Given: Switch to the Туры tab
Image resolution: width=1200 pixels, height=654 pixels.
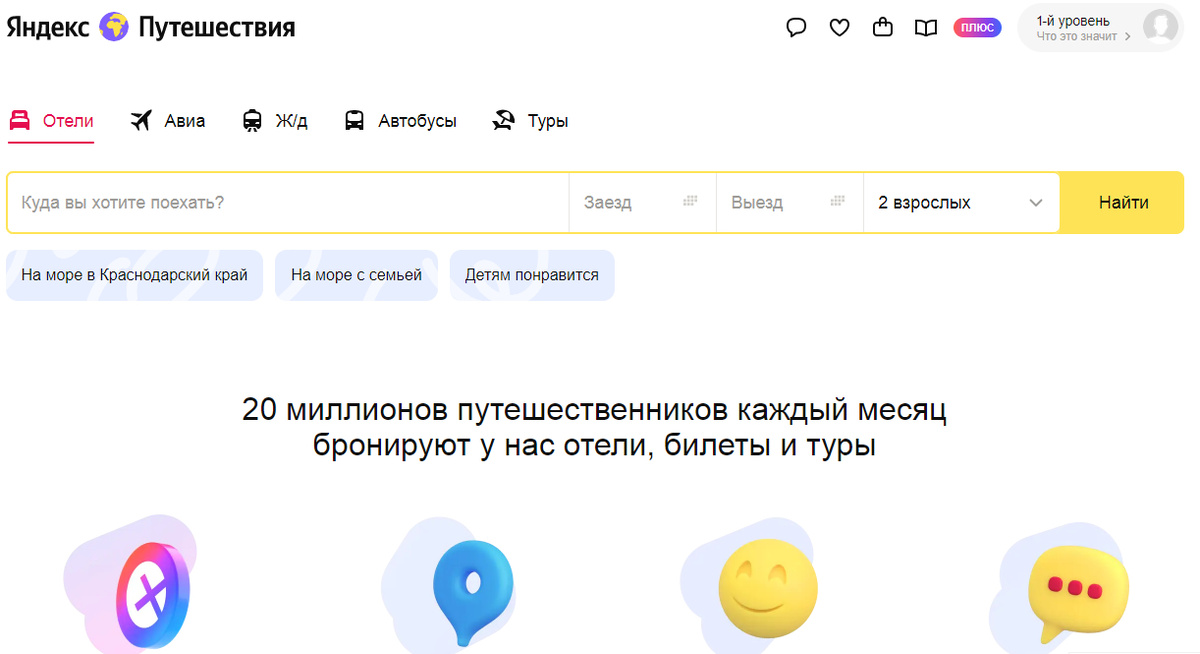Looking at the screenshot, I should click(530, 121).
